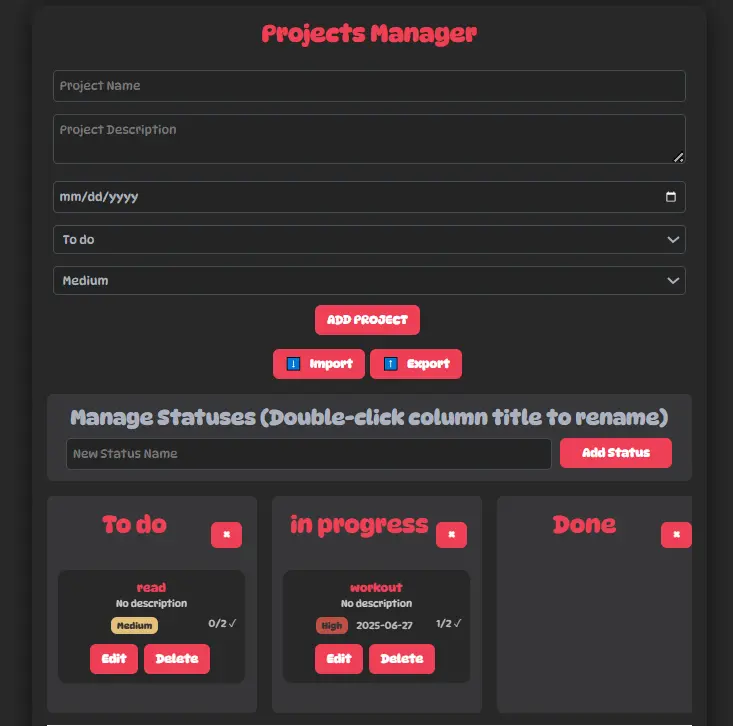
Task: Click the workout project title
Action: pyautogui.click(x=376, y=587)
